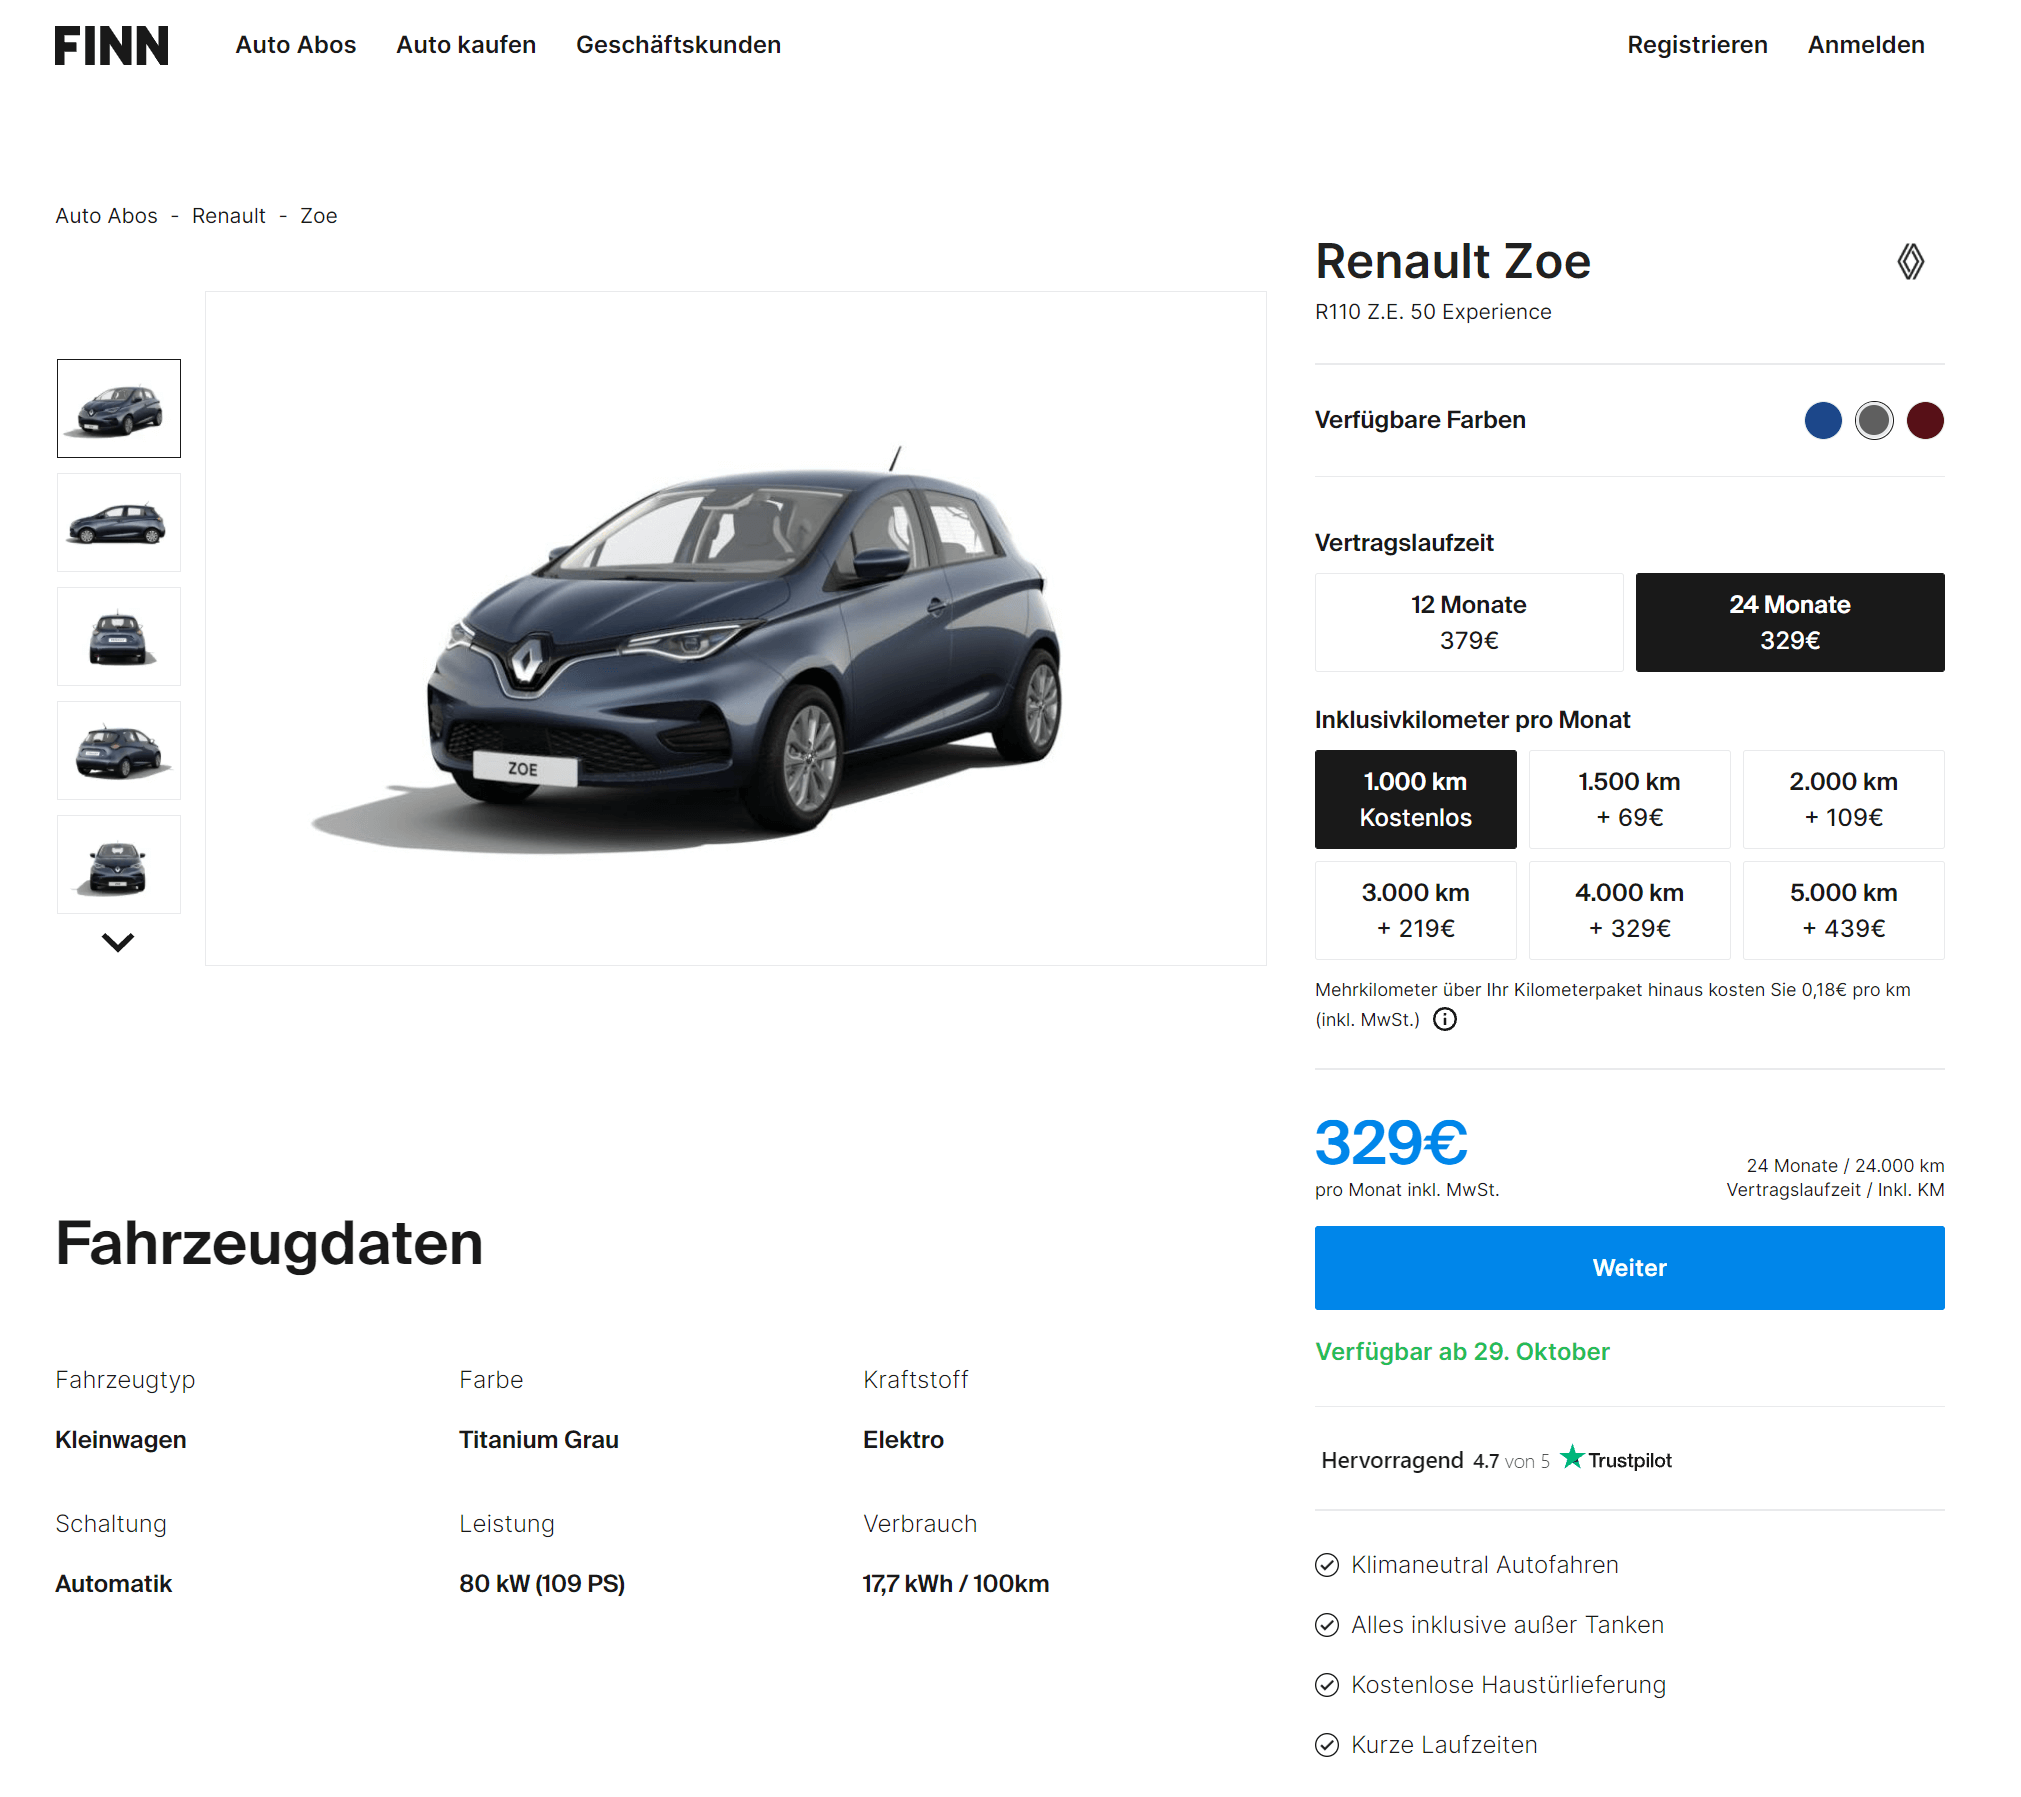View the fourth rear-angle car thumbnail
Viewport: 2021px width, 1797px height.
[x=118, y=750]
